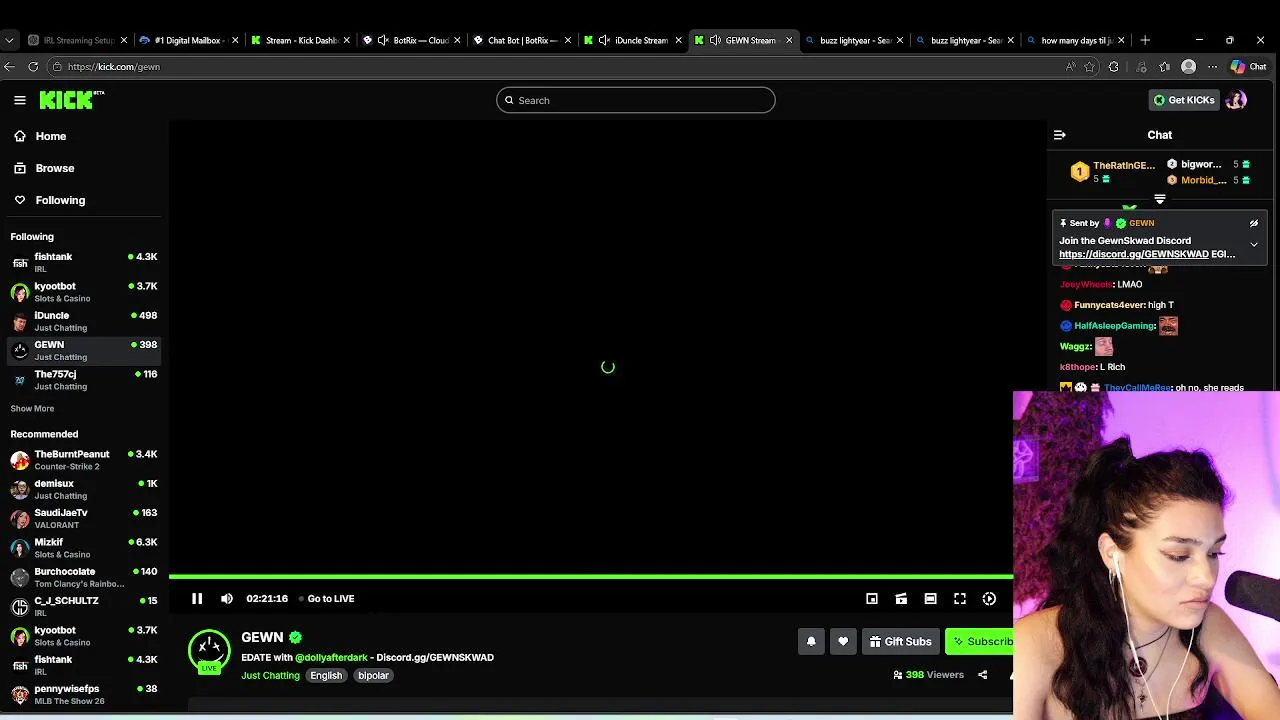The width and height of the screenshot is (1280, 720).
Task: Open new browser tab
Action: pos(1145,40)
